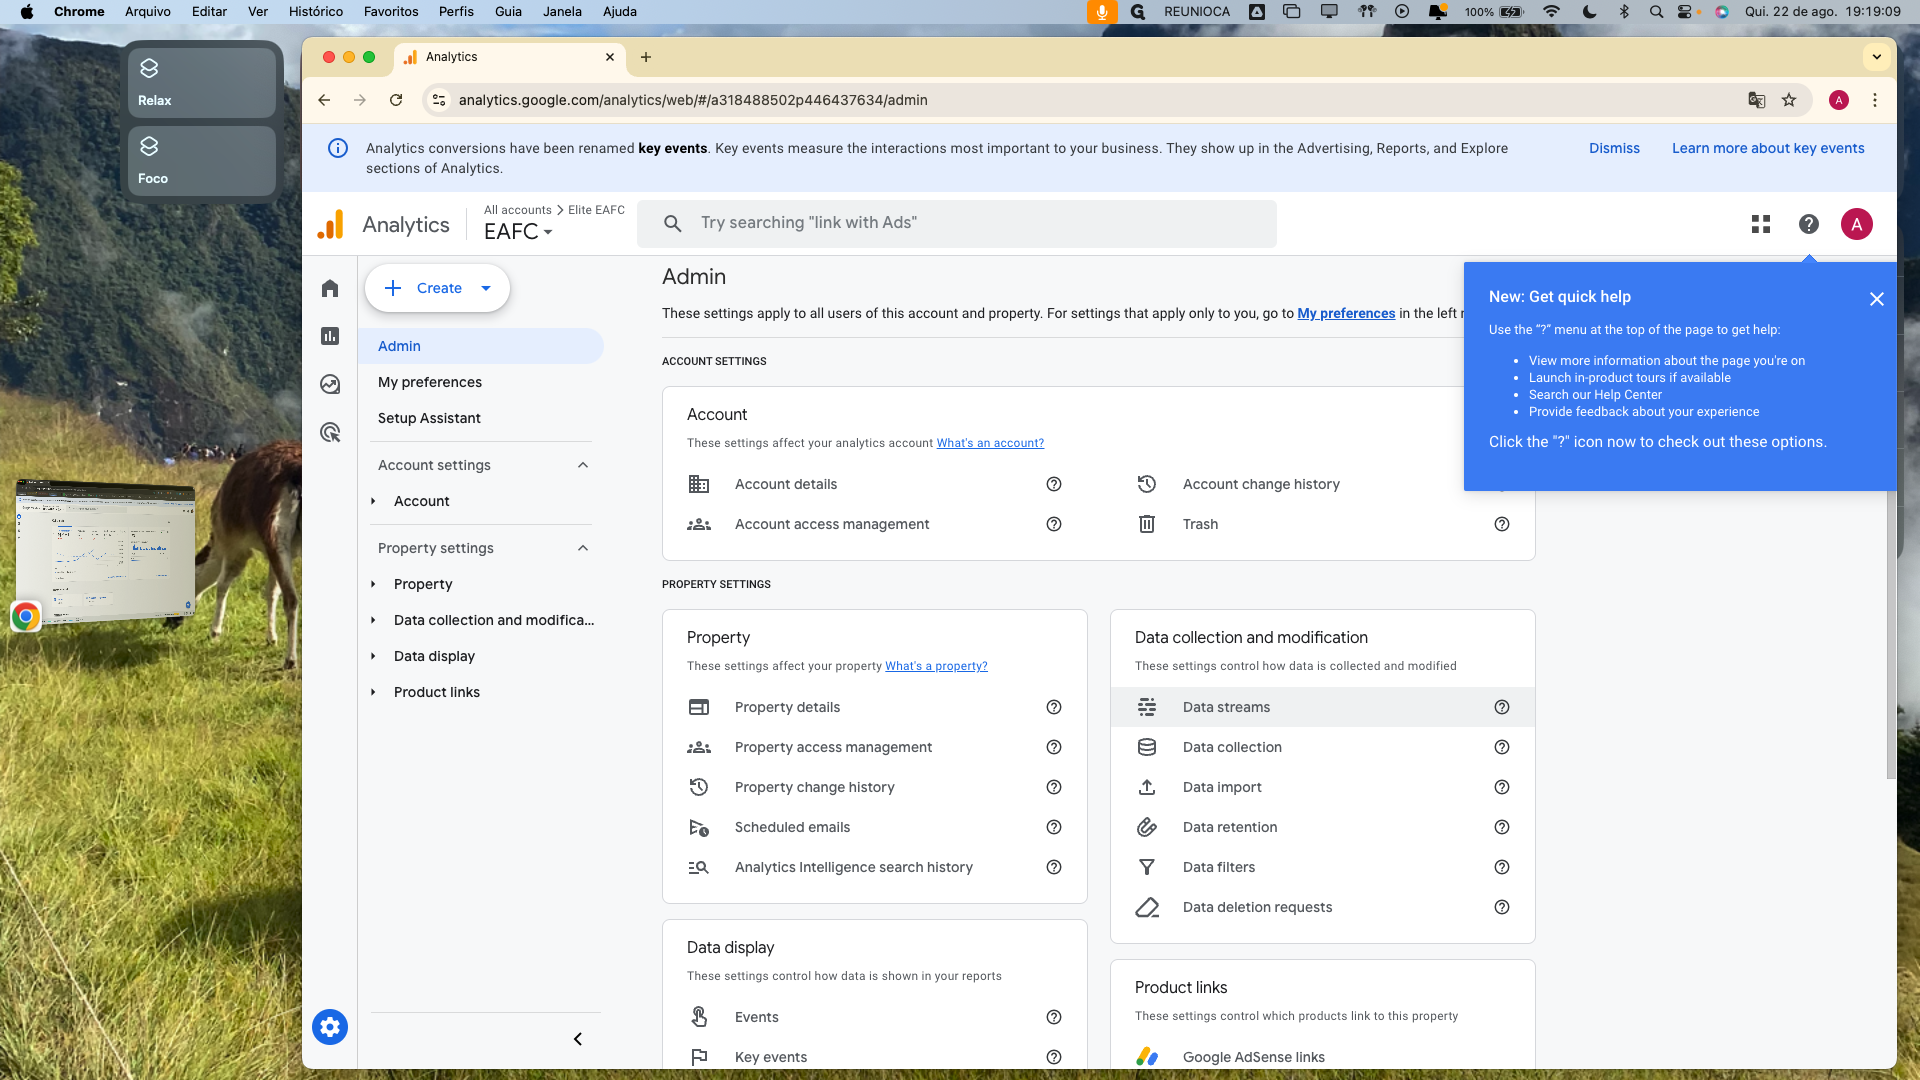
Task: Open the Explore icon in the sidebar
Action: [330, 385]
